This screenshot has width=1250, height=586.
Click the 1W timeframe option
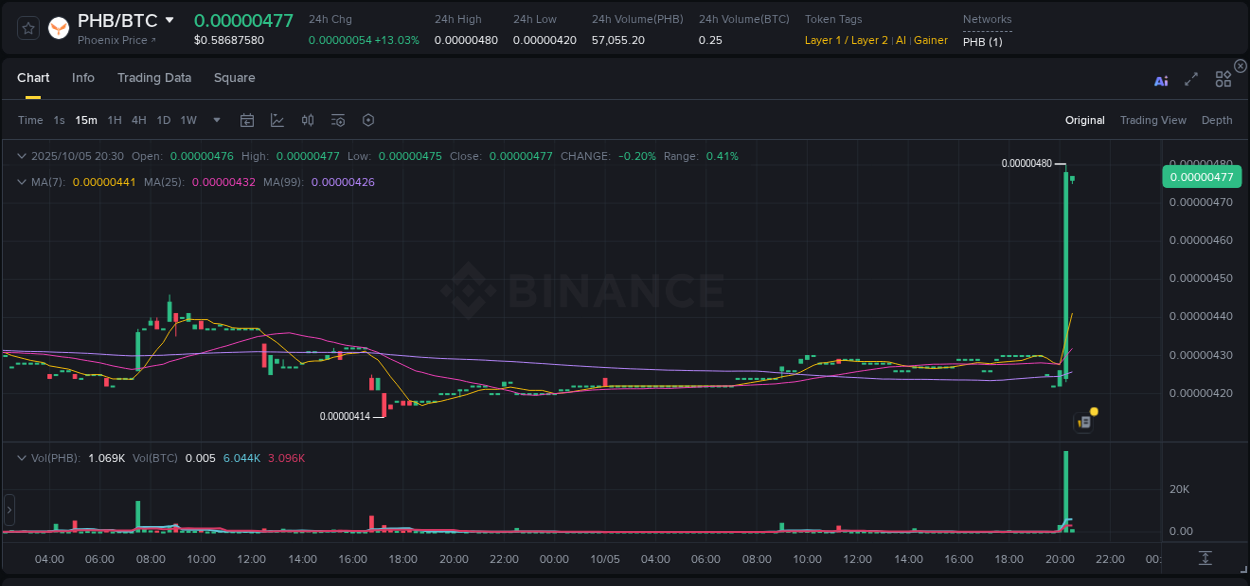[x=188, y=120]
